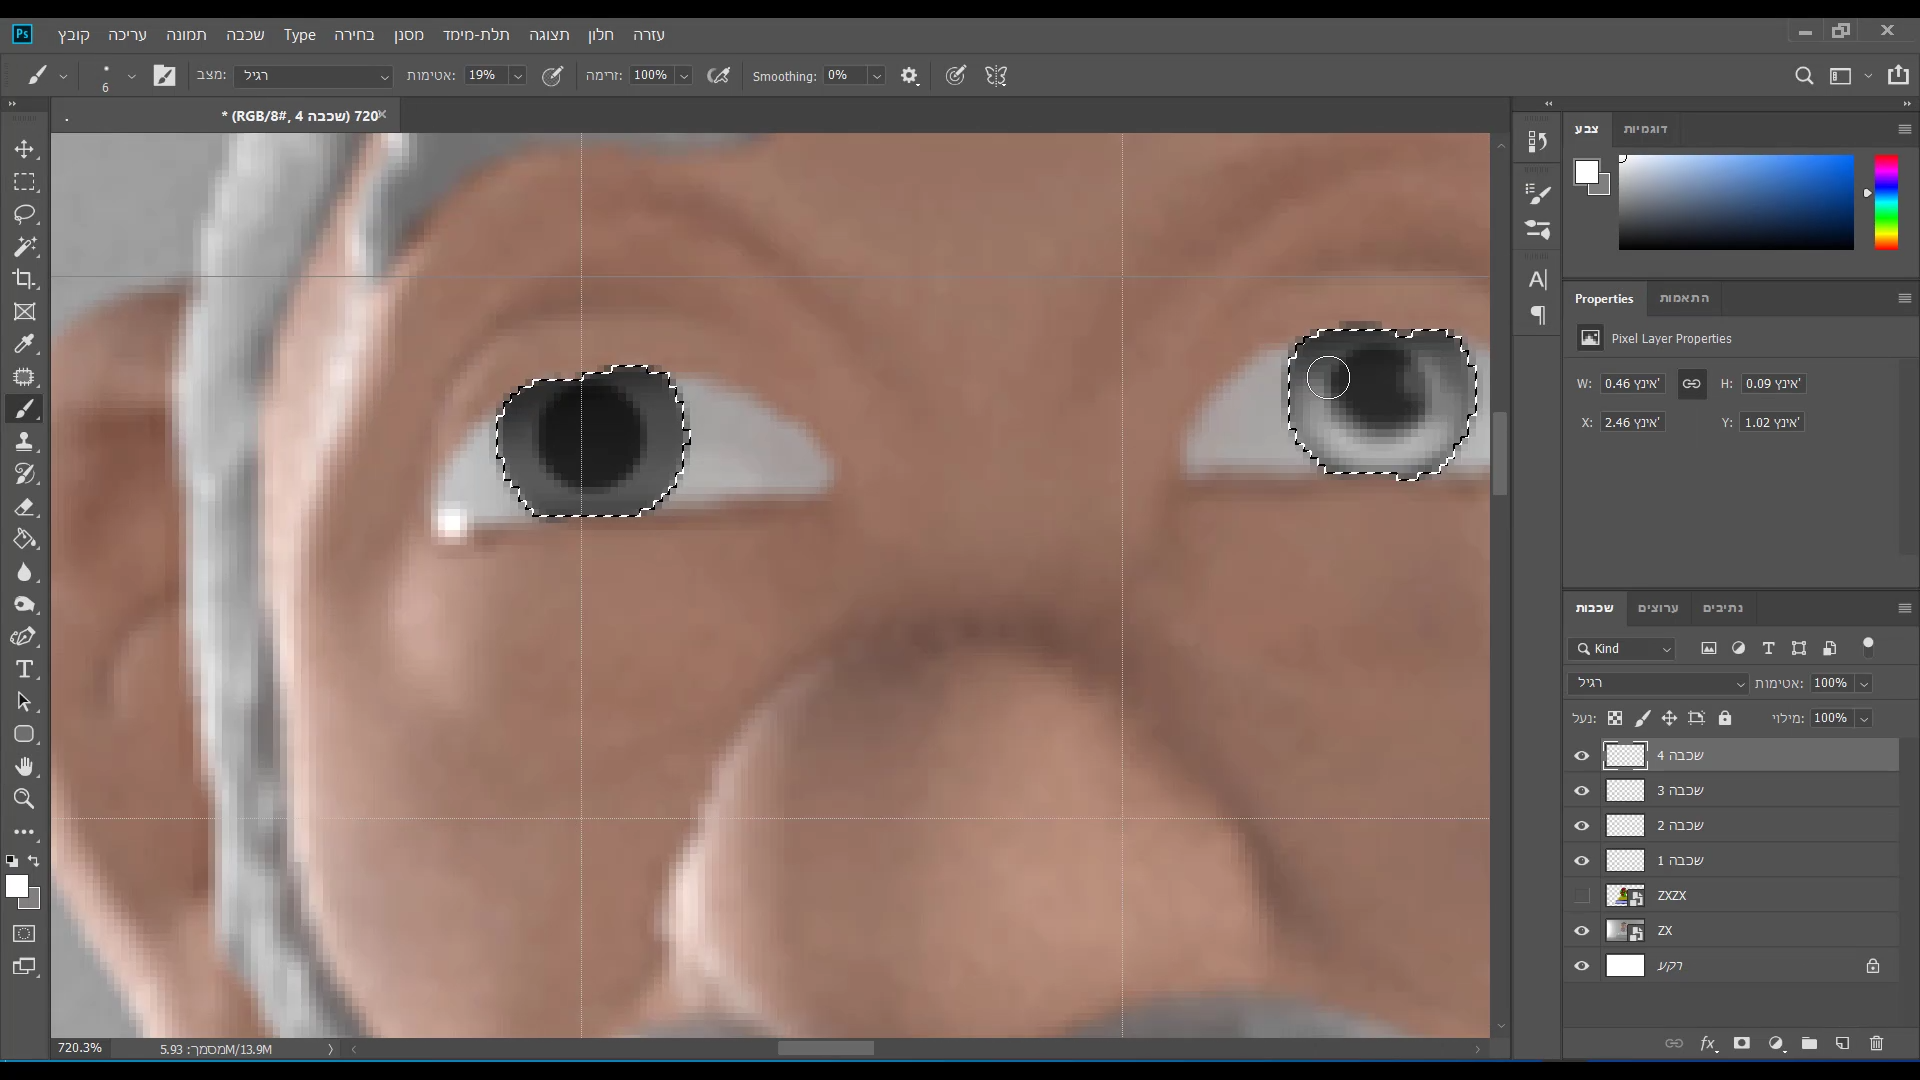Select the Crop tool

[24, 279]
